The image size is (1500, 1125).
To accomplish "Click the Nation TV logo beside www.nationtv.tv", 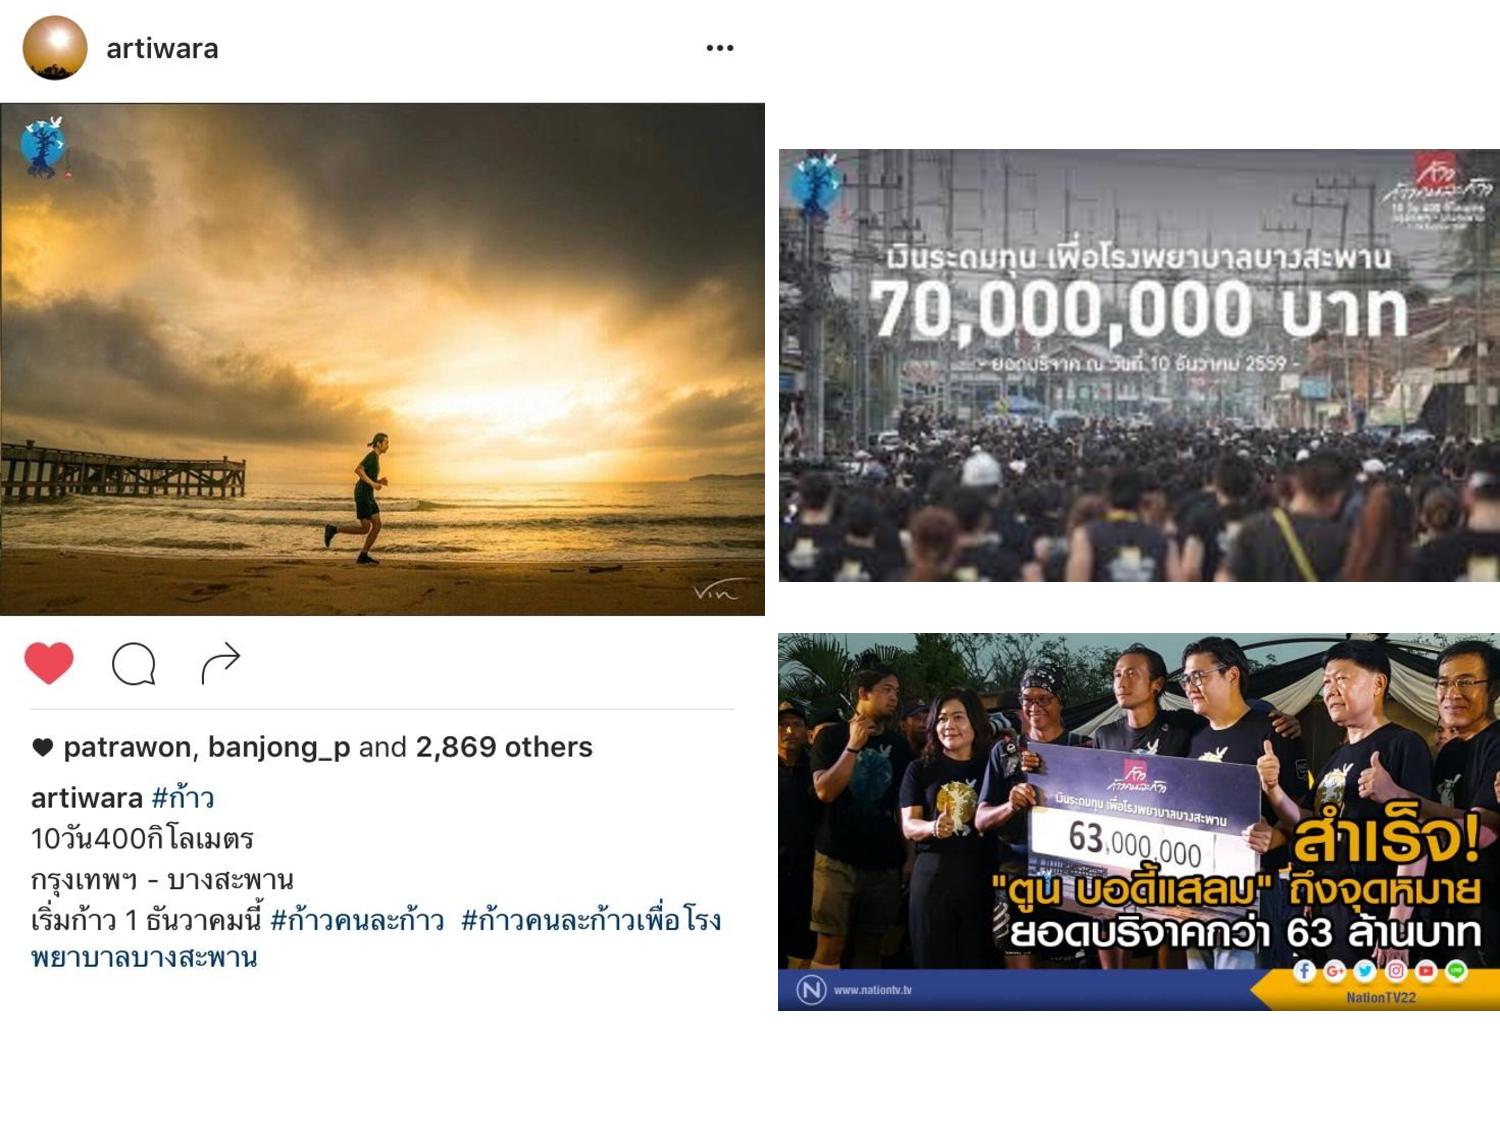I will pos(811,990).
